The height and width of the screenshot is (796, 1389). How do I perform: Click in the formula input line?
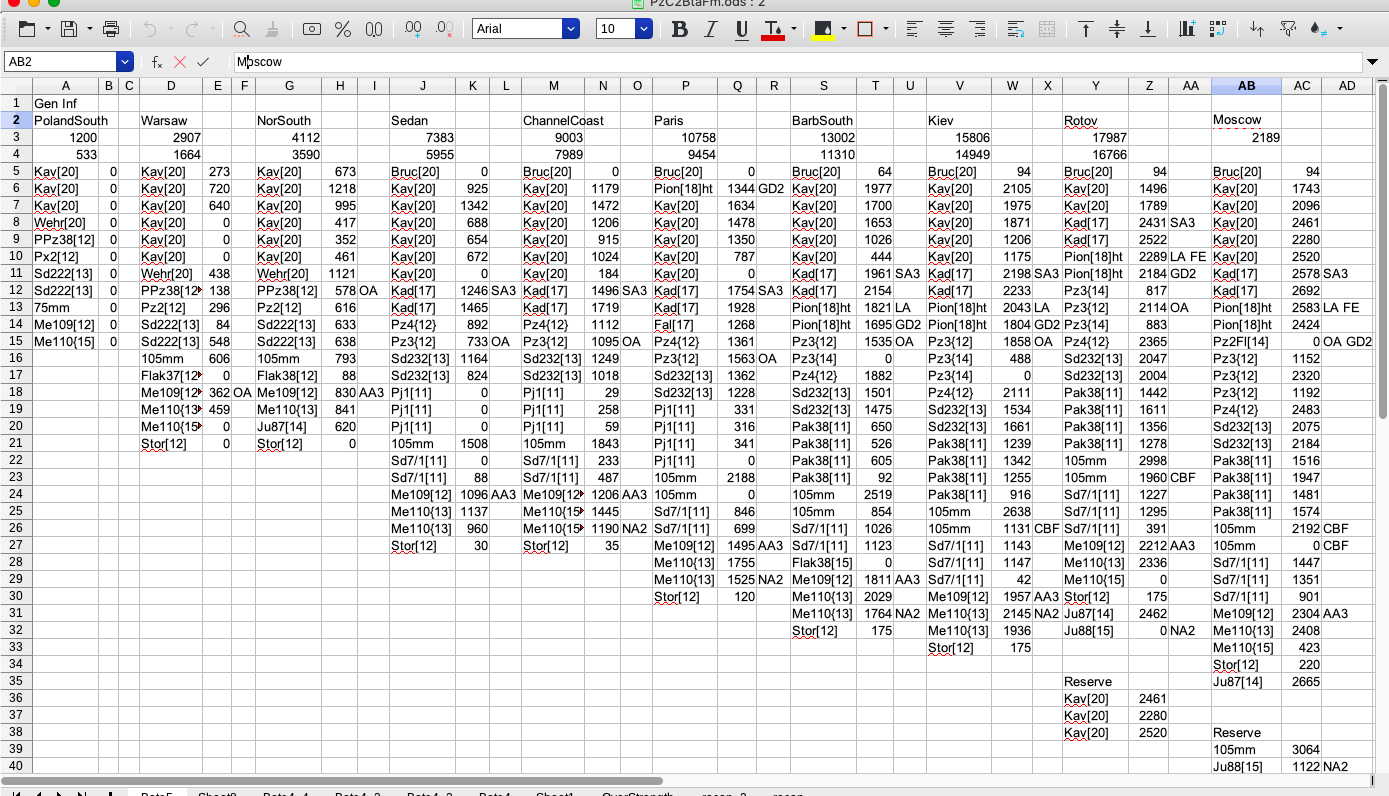click(800, 62)
